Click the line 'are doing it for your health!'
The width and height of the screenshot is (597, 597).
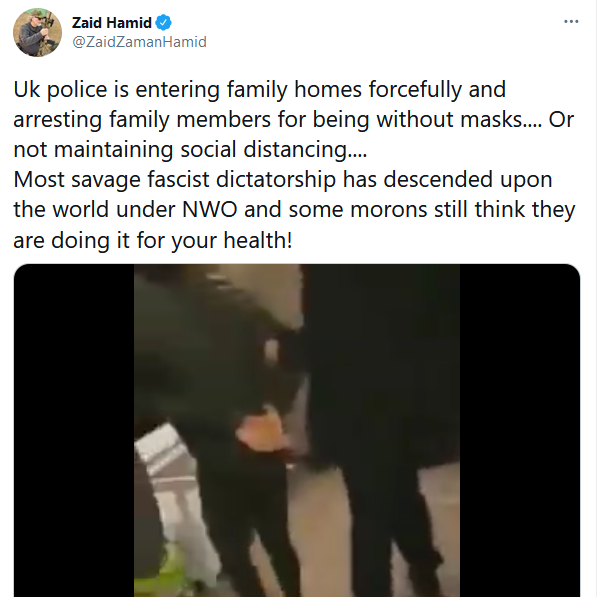153,240
